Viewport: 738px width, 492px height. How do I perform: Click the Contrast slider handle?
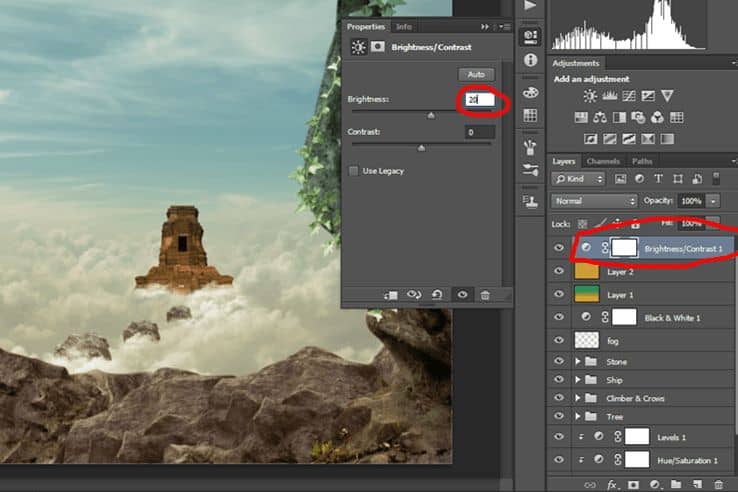click(421, 148)
